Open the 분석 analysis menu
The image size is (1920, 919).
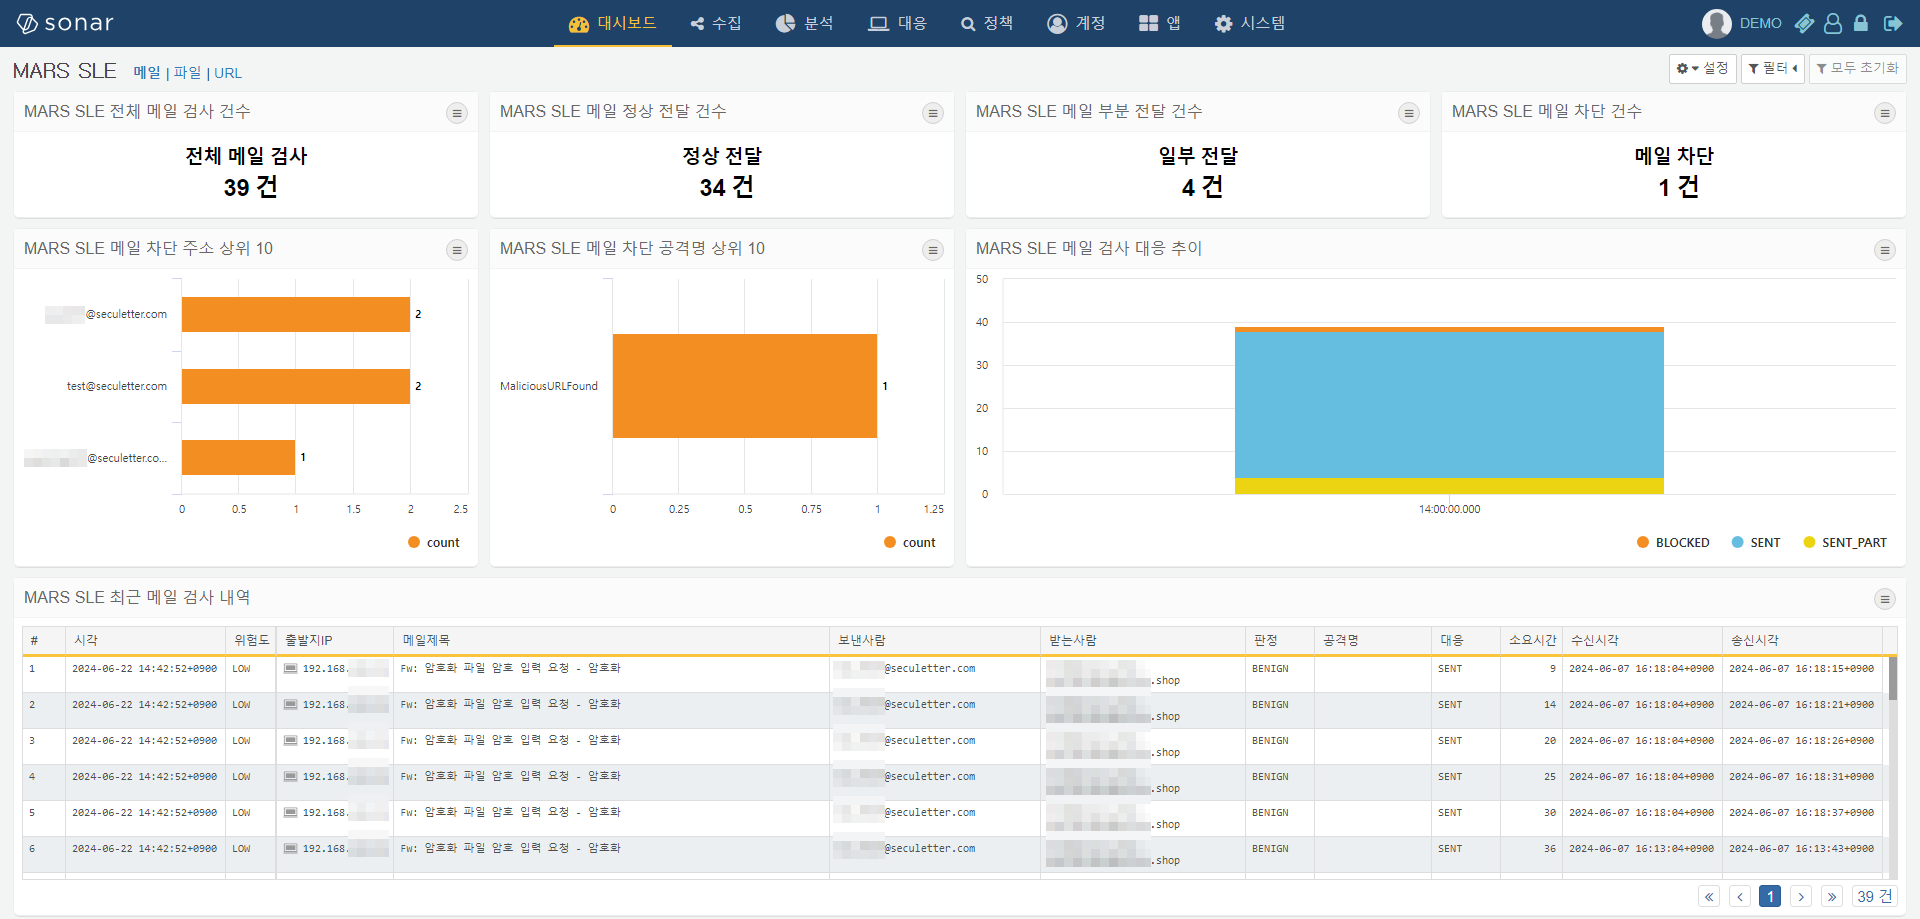pyautogui.click(x=804, y=23)
